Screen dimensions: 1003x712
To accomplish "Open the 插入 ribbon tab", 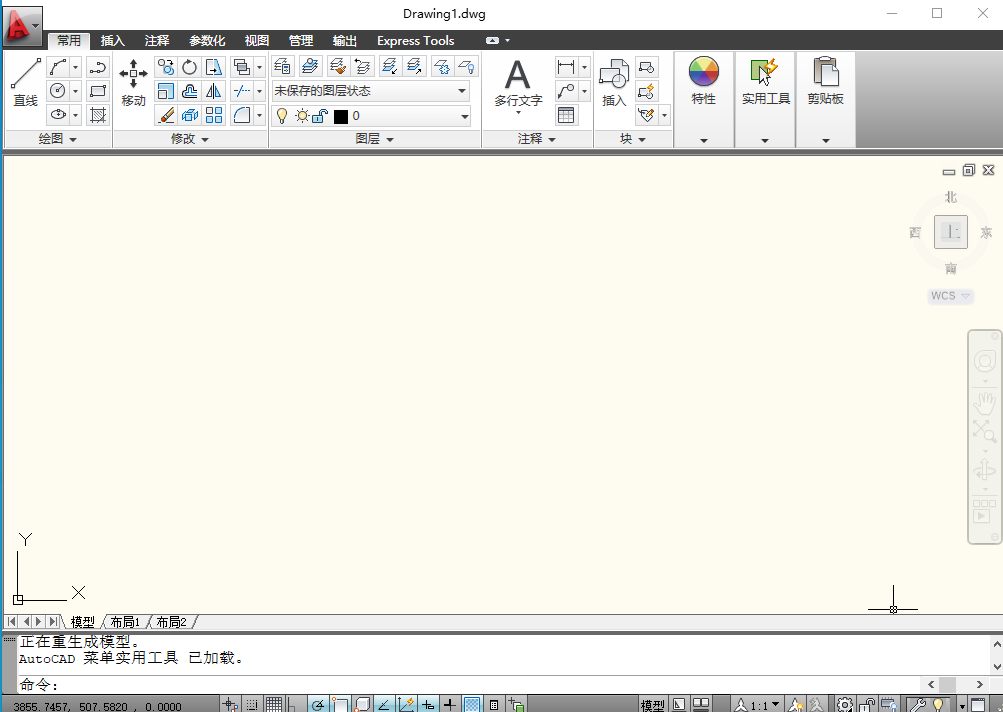I will [112, 41].
